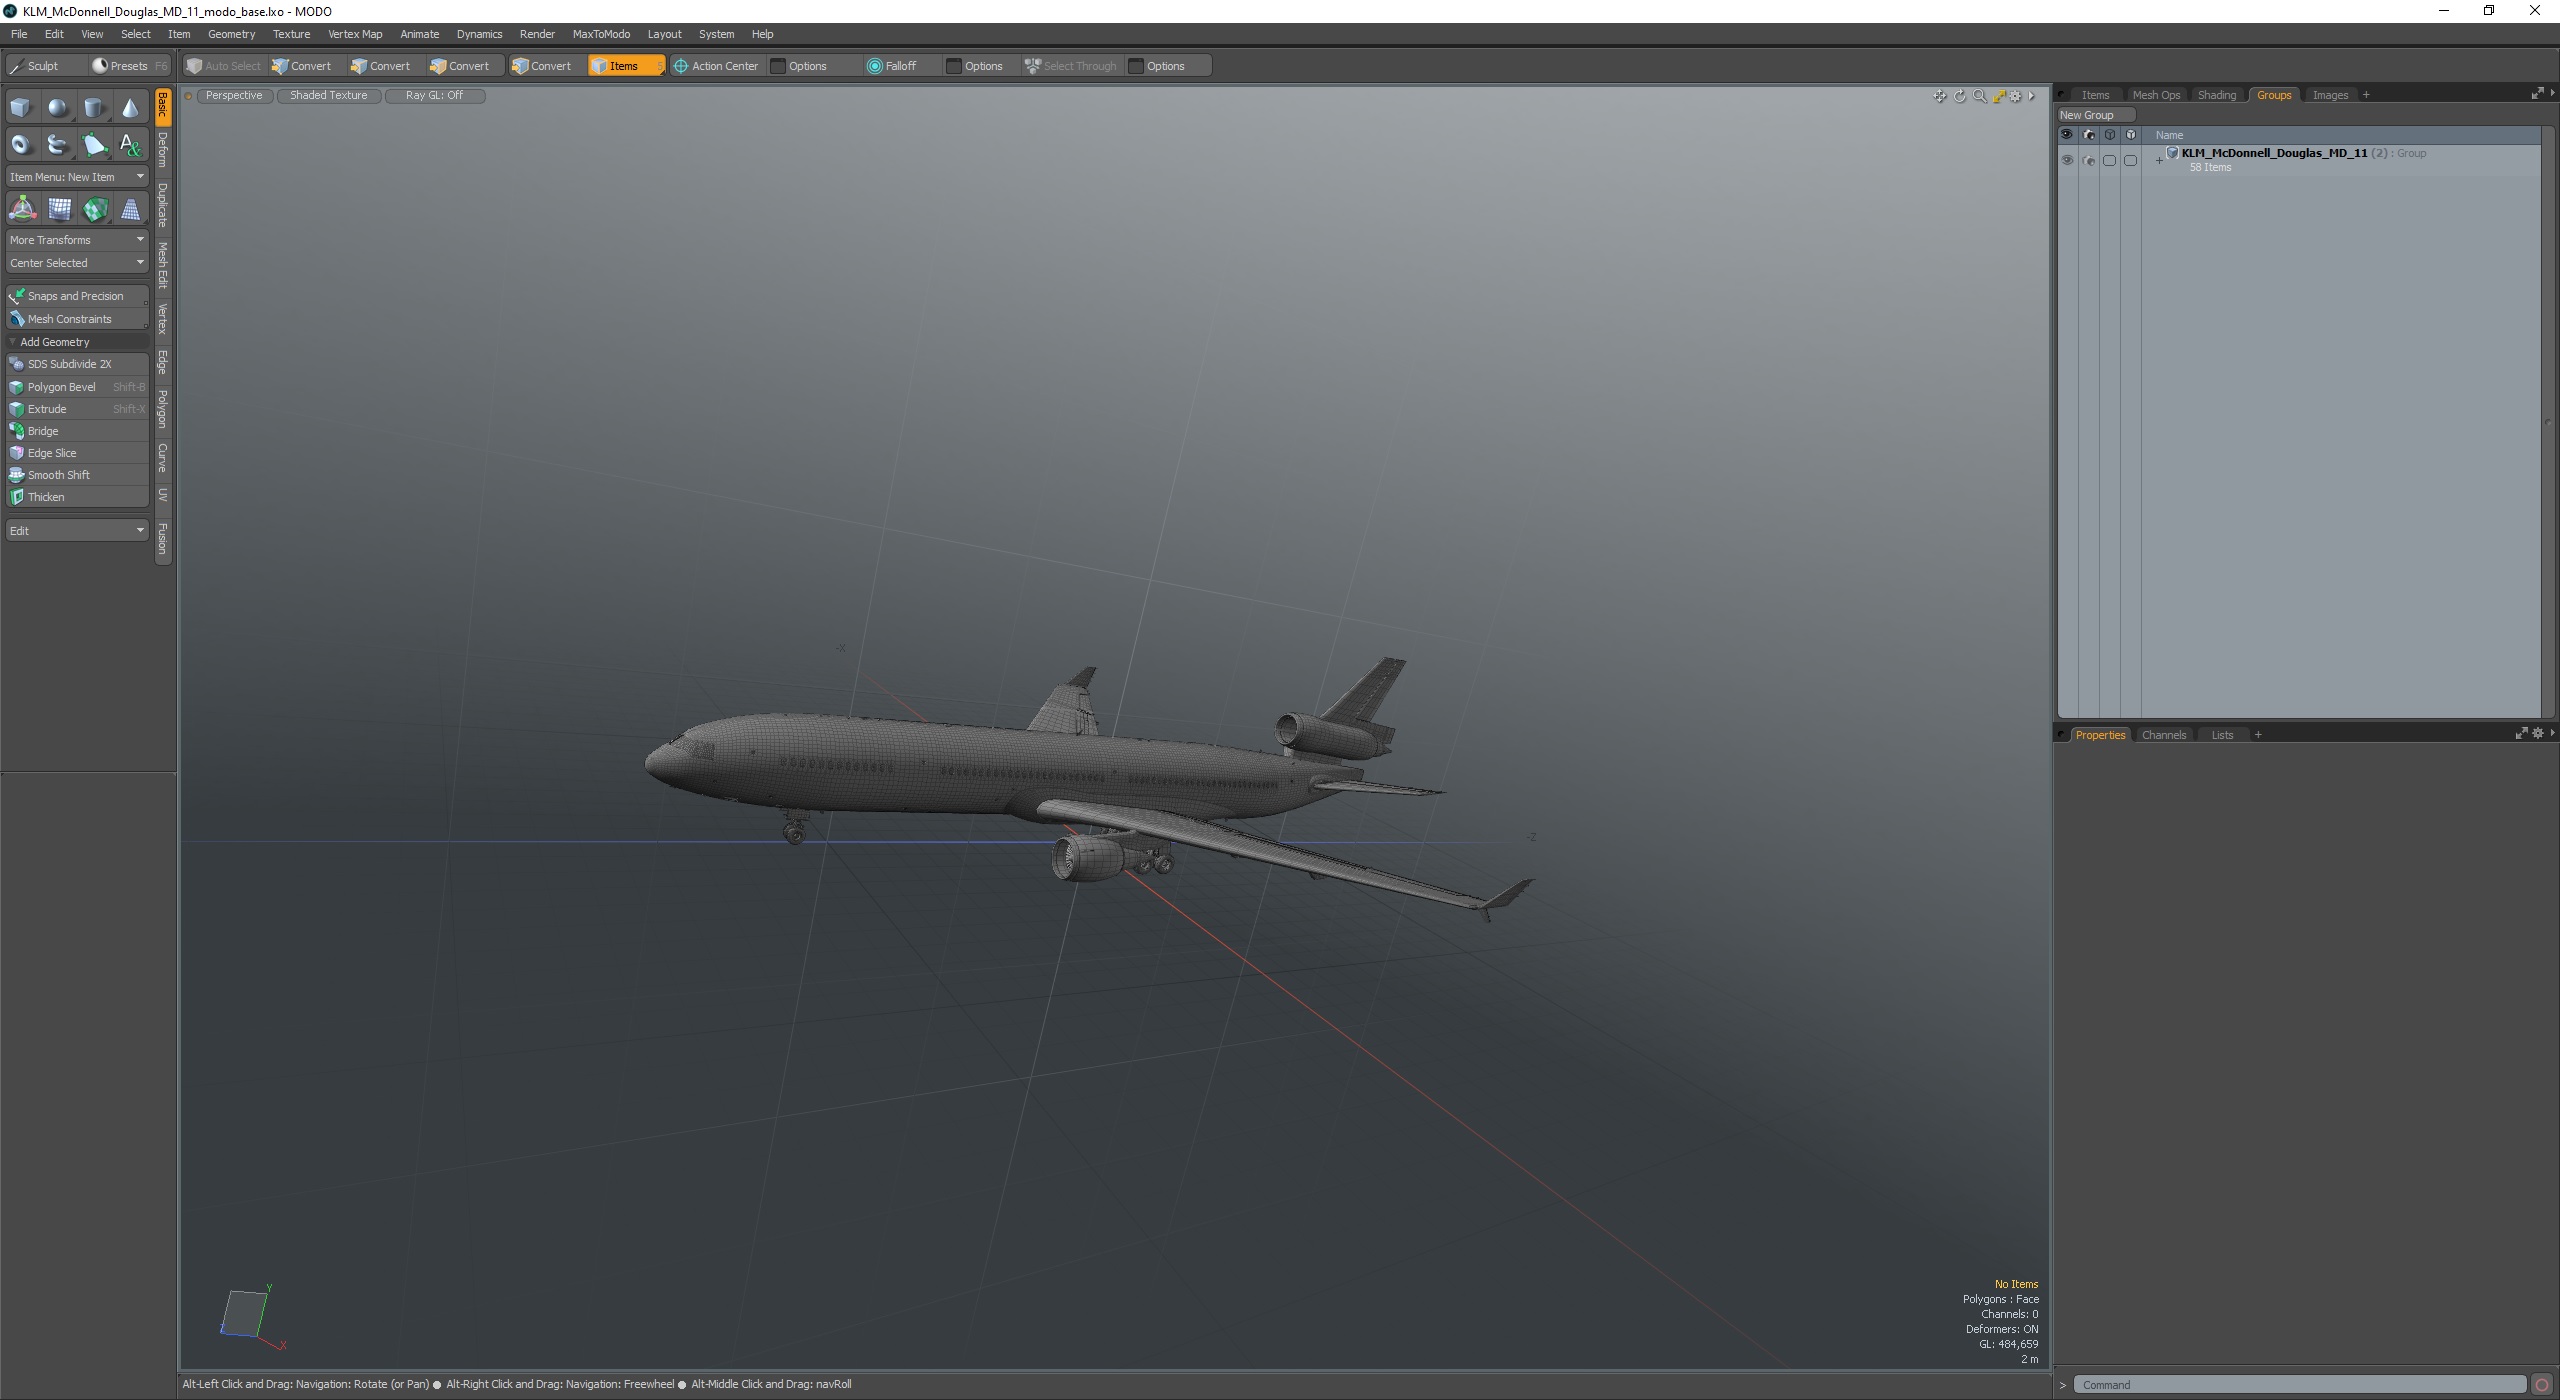Open Perspective view type dropdown
This screenshot has width=2560, height=1400.
click(234, 96)
